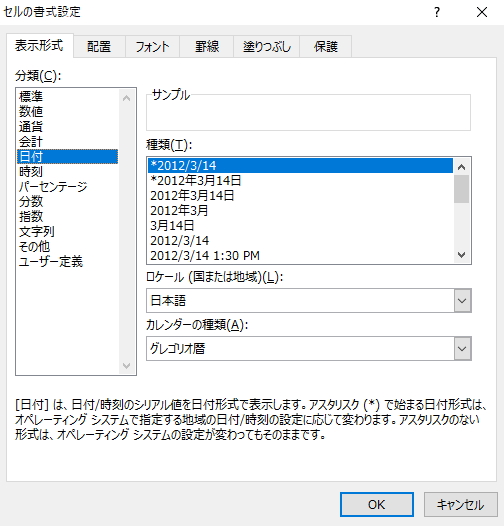The height and width of the screenshot is (526, 504).
Task: Click the category list up arrow
Action: coord(127,98)
